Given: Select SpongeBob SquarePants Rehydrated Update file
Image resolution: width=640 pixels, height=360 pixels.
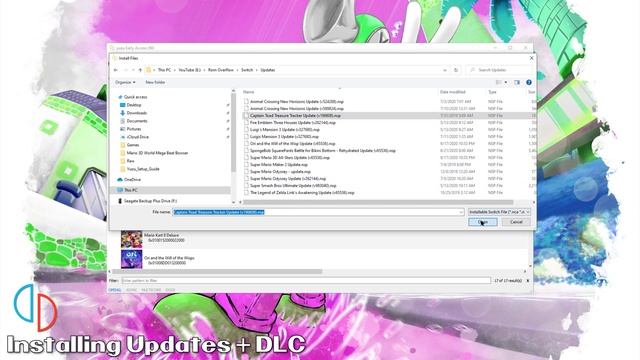Looking at the screenshot, I should [x=322, y=151].
